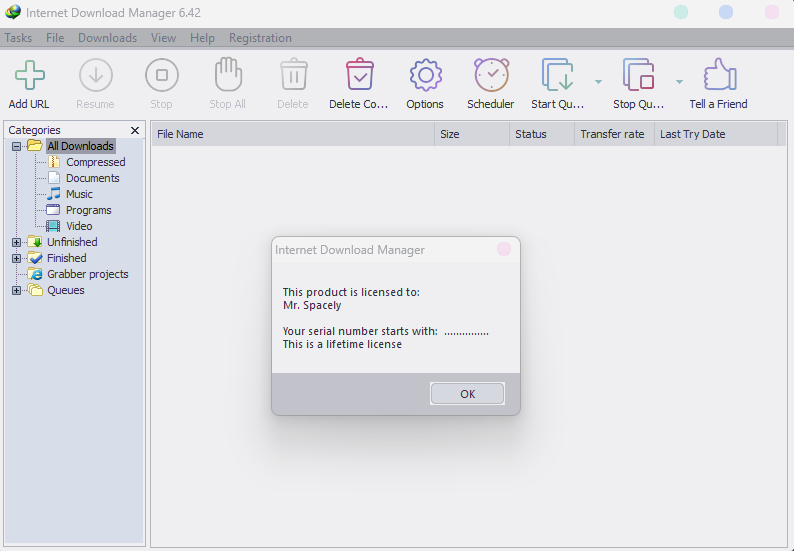Open the Downloads menu
794x551 pixels.
coord(107,38)
